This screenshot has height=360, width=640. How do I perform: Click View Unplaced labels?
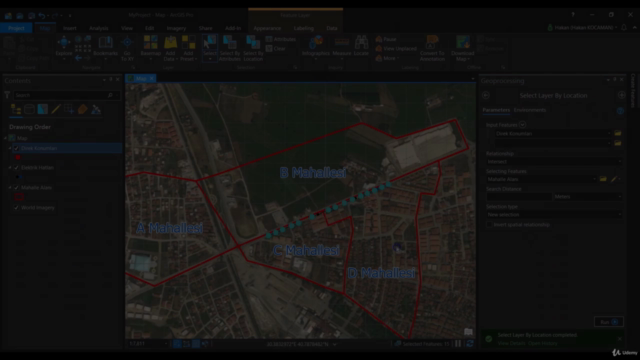tap(396, 49)
